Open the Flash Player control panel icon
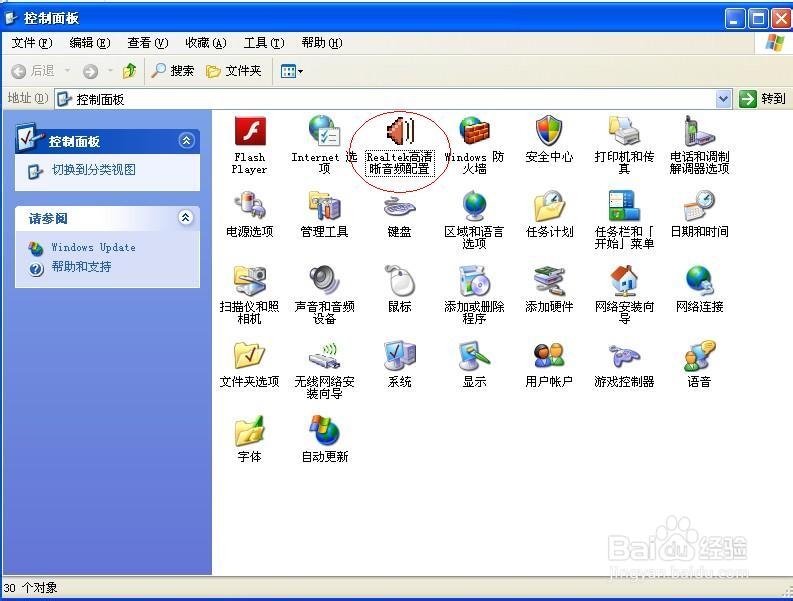 click(250, 132)
